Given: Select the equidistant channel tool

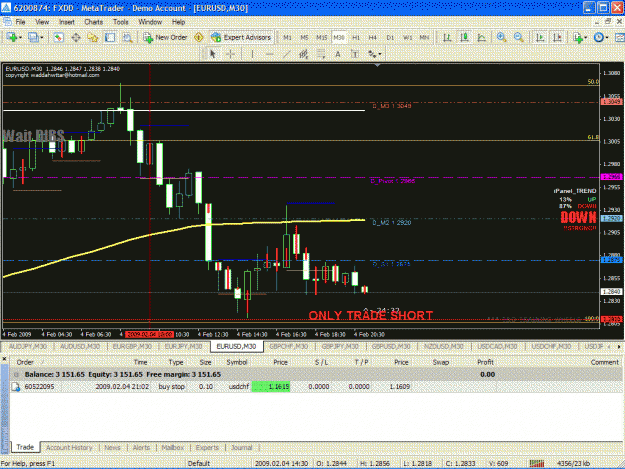Looking at the screenshot, I should click(x=303, y=54).
